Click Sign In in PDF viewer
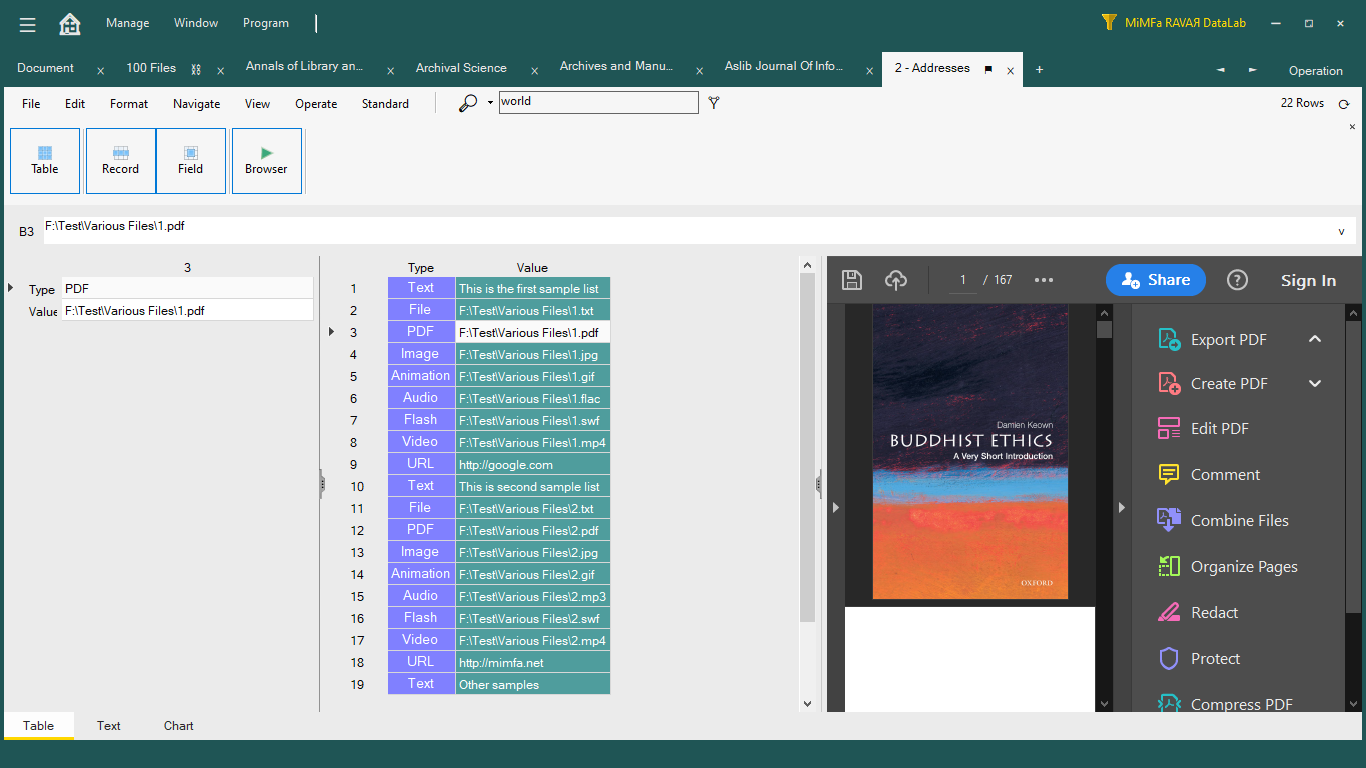Image resolution: width=1366 pixels, height=768 pixels. click(x=1308, y=281)
